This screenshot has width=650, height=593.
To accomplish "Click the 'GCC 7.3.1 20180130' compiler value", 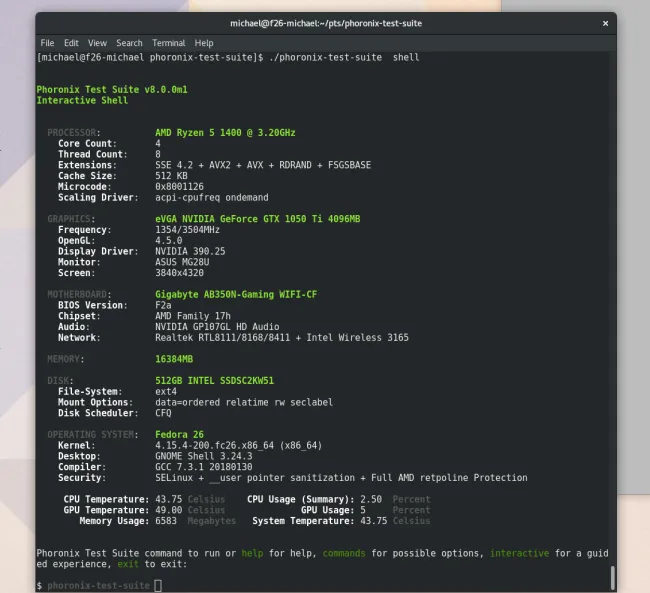I will coord(204,467).
